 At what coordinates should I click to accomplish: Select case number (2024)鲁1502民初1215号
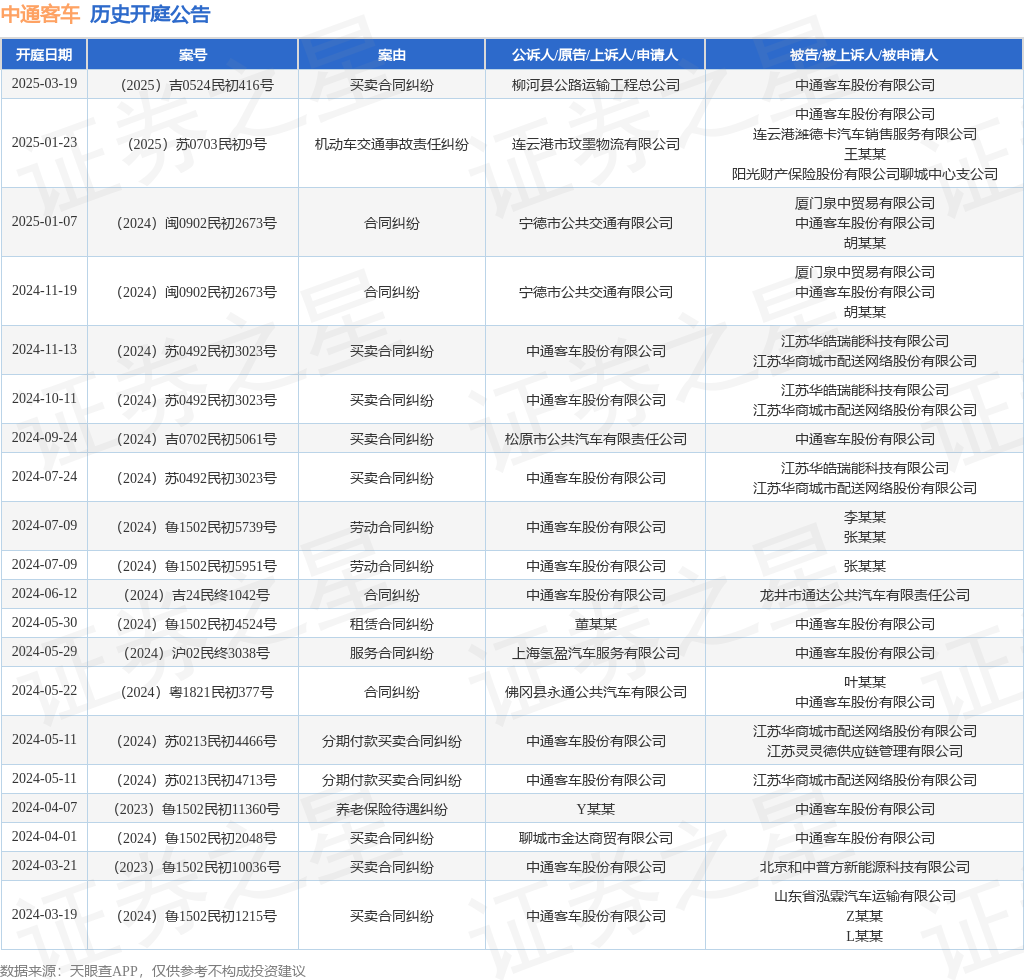(x=194, y=916)
